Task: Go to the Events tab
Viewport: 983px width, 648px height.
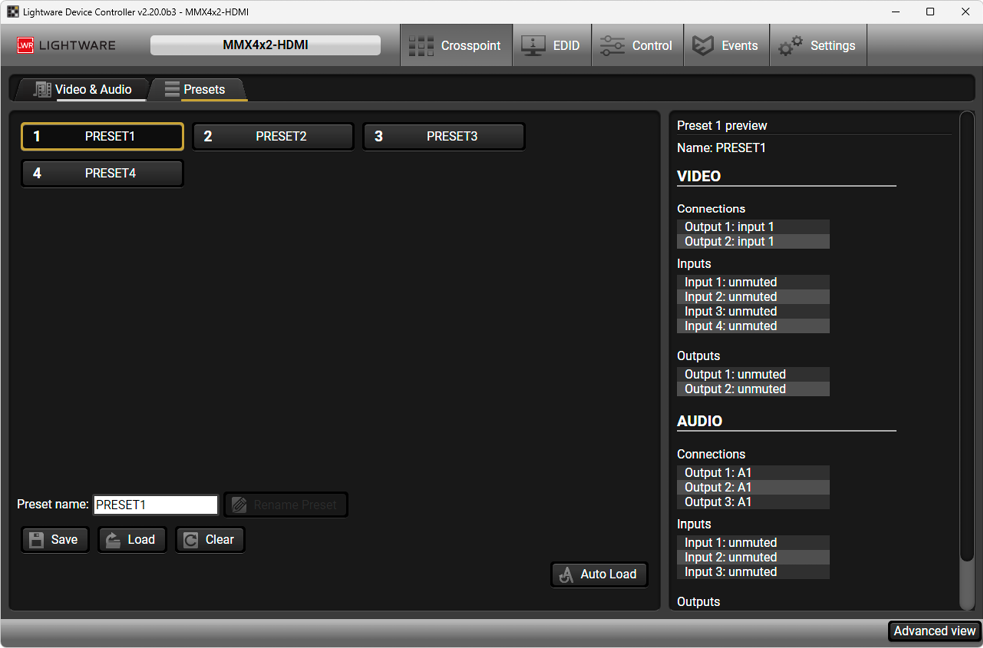Action: (726, 46)
